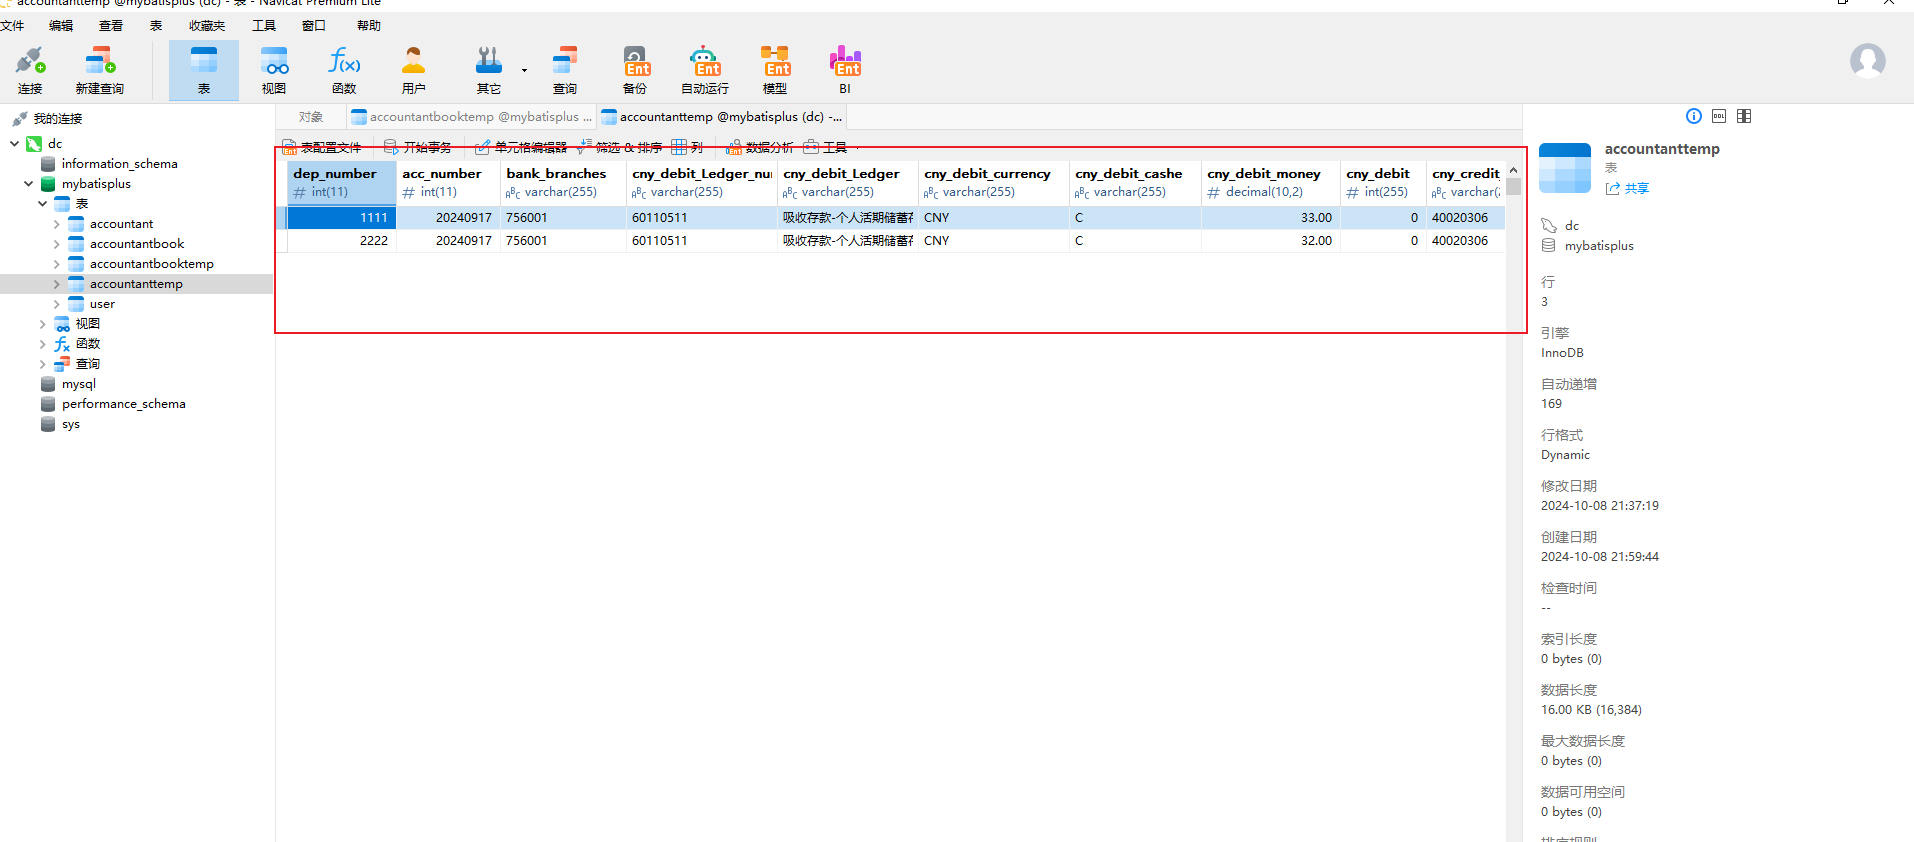Open the 视图 (View) toolbar icon
This screenshot has height=842, width=1914.
coord(274,70)
